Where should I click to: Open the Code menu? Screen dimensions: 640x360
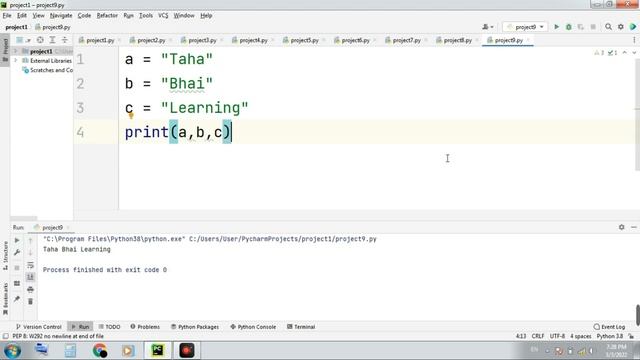(84, 16)
